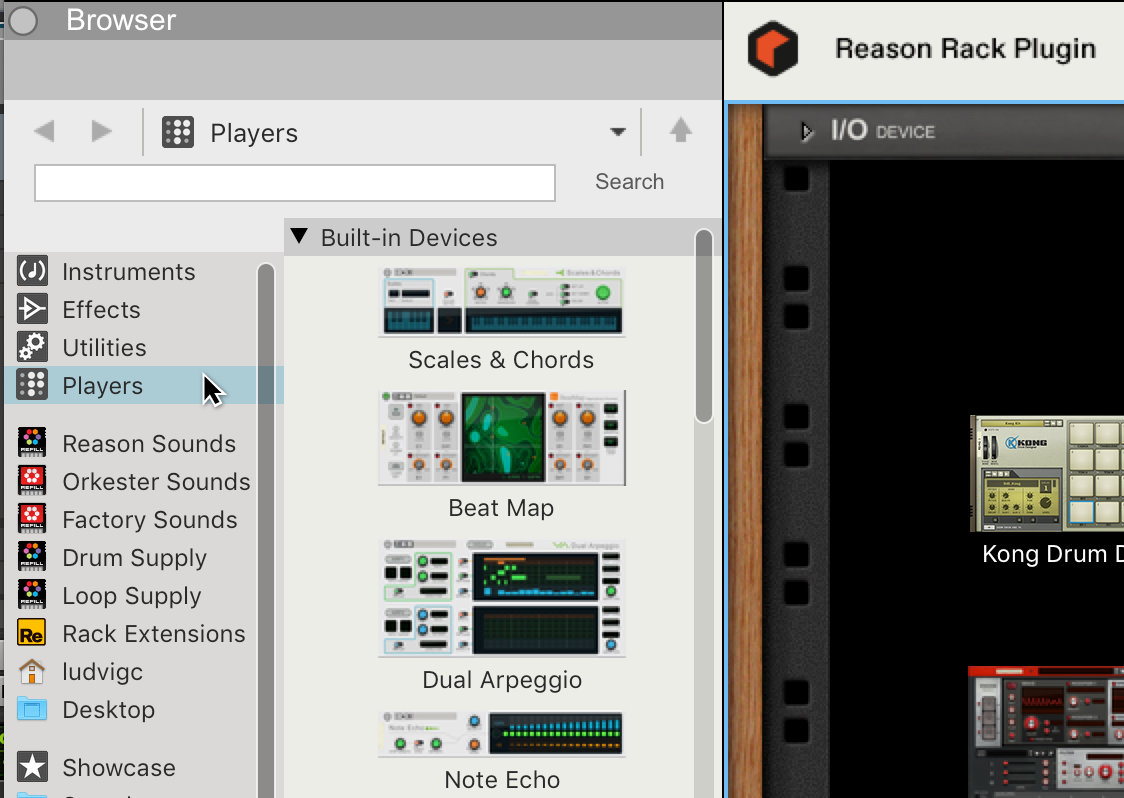
Task: Go forward with the right arrow
Action: coord(102,131)
